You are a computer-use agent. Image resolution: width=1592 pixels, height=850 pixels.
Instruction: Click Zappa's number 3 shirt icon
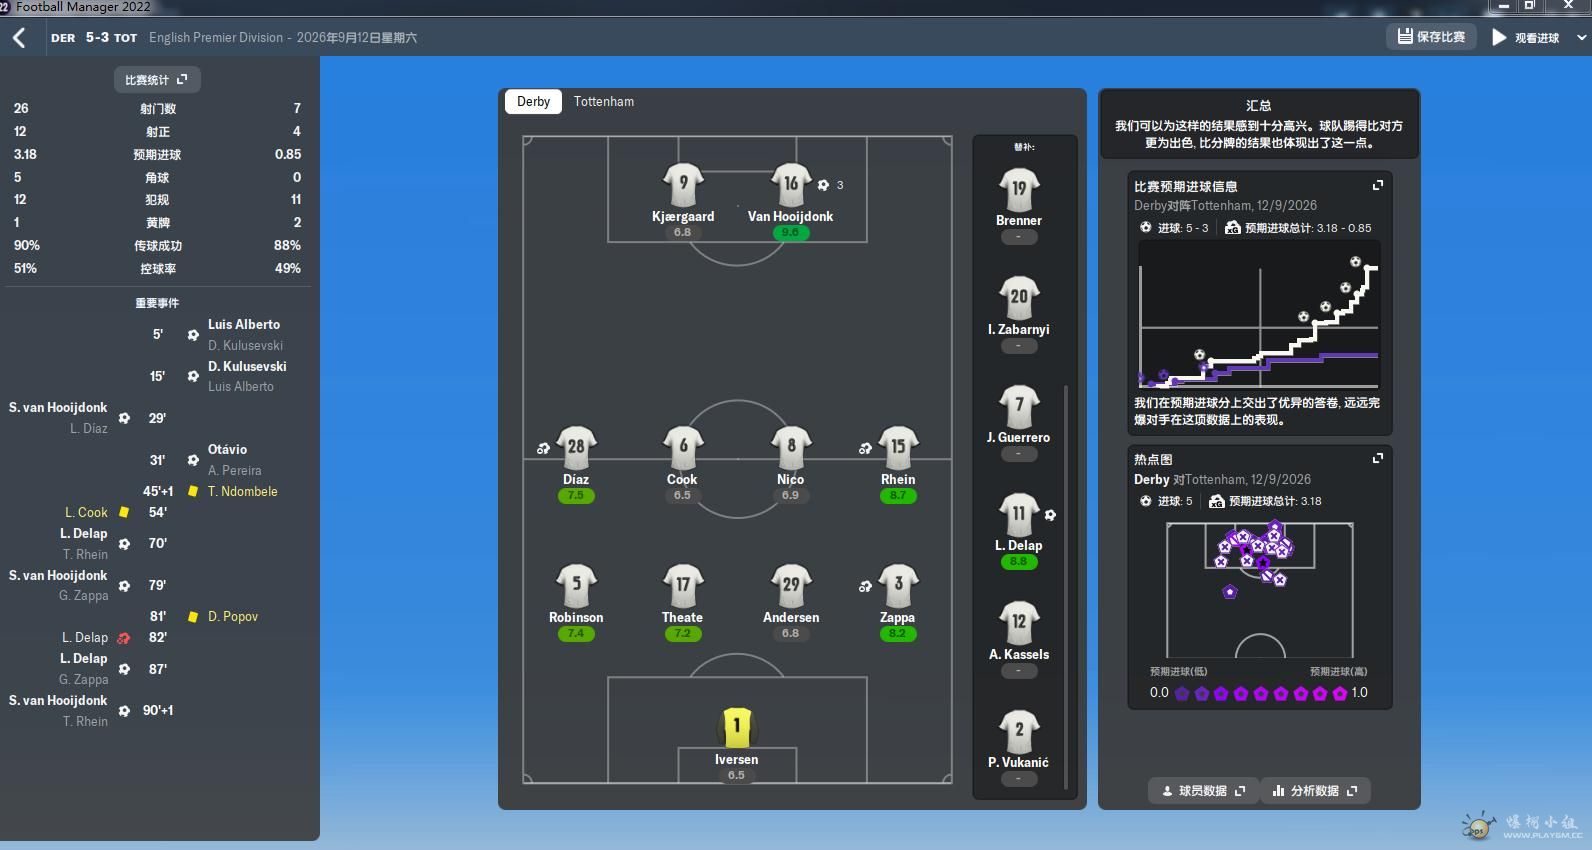click(897, 585)
